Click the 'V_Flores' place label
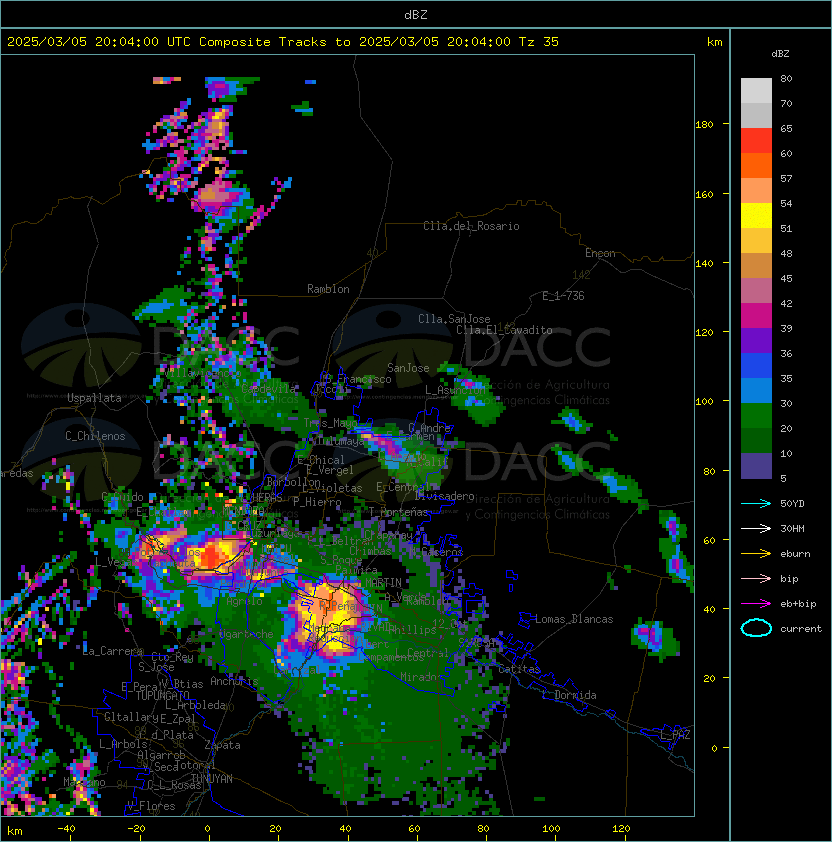The image size is (832, 842). pyautogui.click(x=151, y=806)
